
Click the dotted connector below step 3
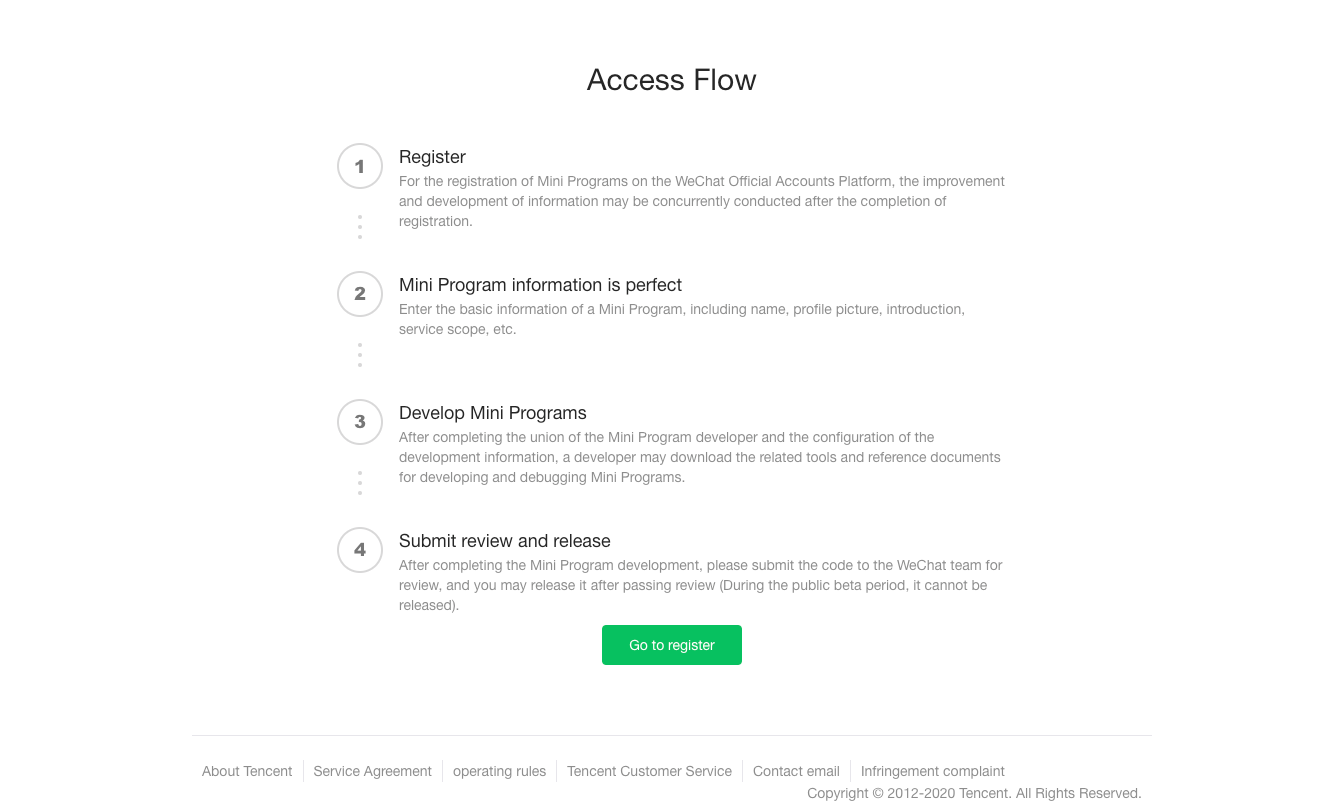(x=360, y=483)
